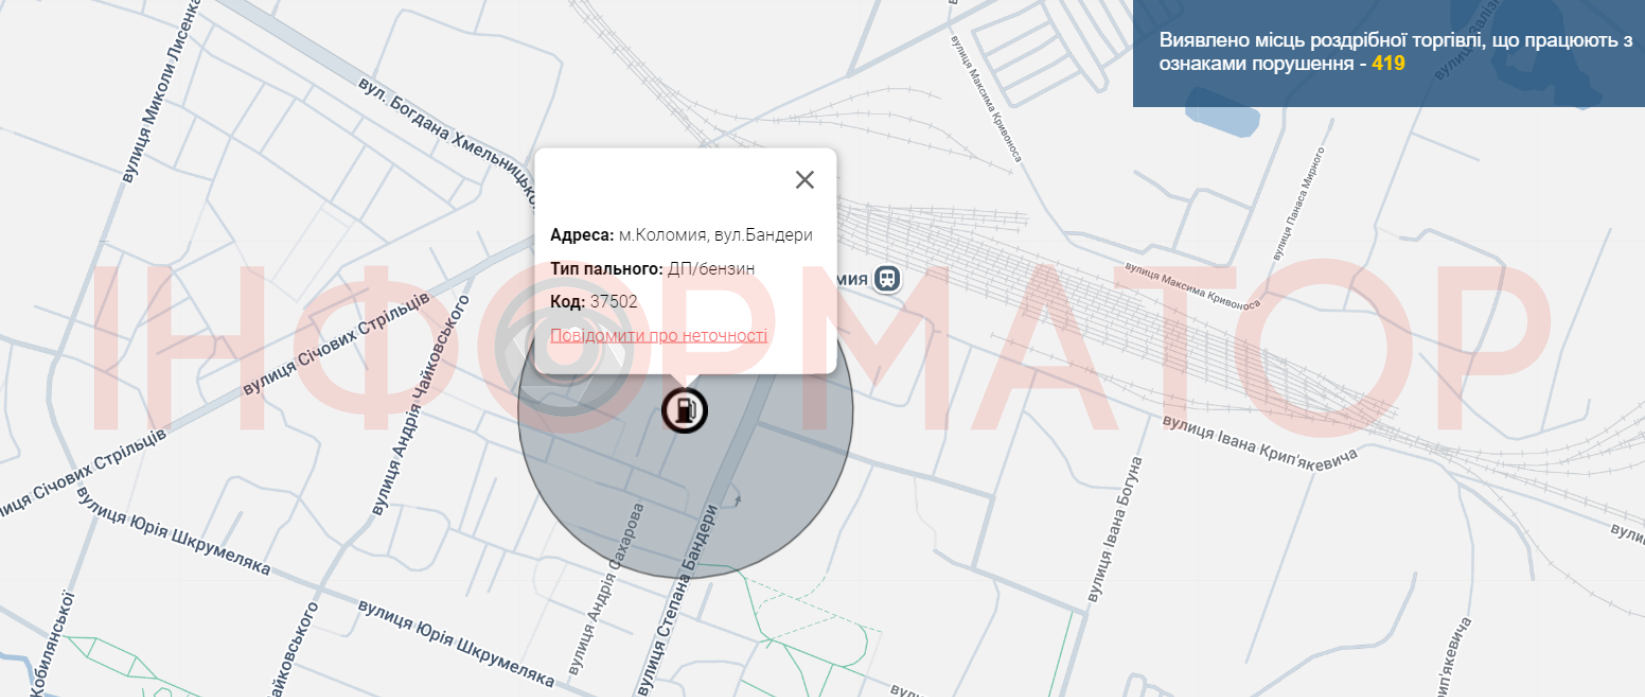This screenshot has width=1645, height=697.
Task: Click the 'вулиця Андрія Чайковського' street label
Action: [x=420, y=405]
